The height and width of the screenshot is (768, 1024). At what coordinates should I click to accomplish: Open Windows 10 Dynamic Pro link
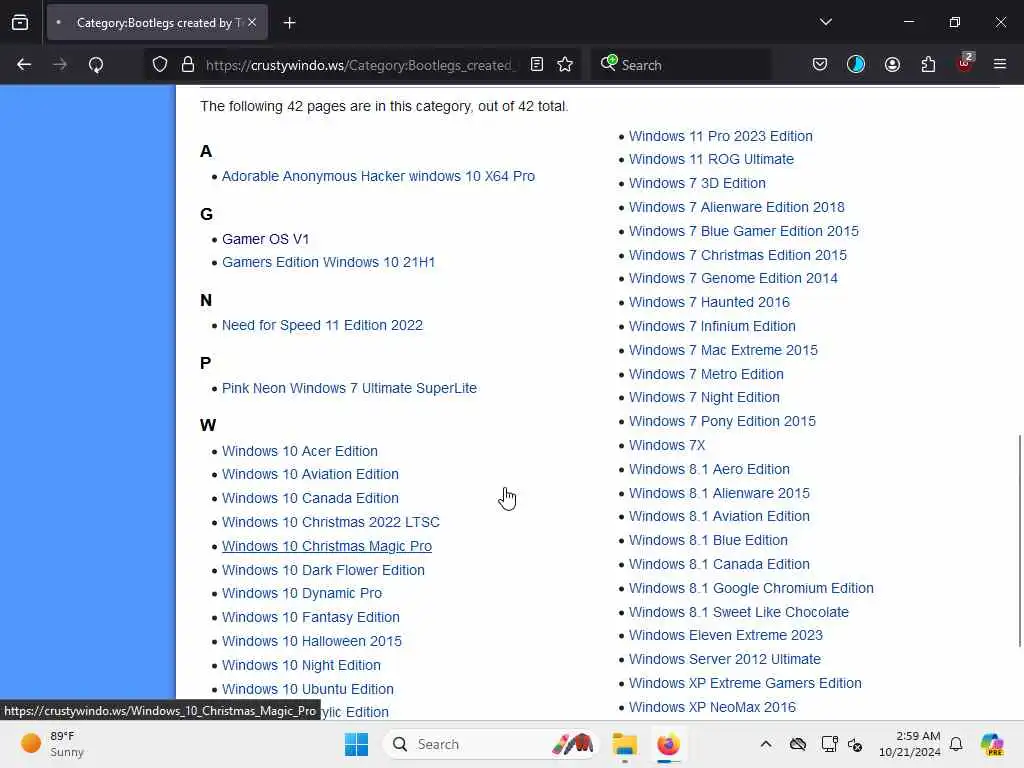pos(302,593)
